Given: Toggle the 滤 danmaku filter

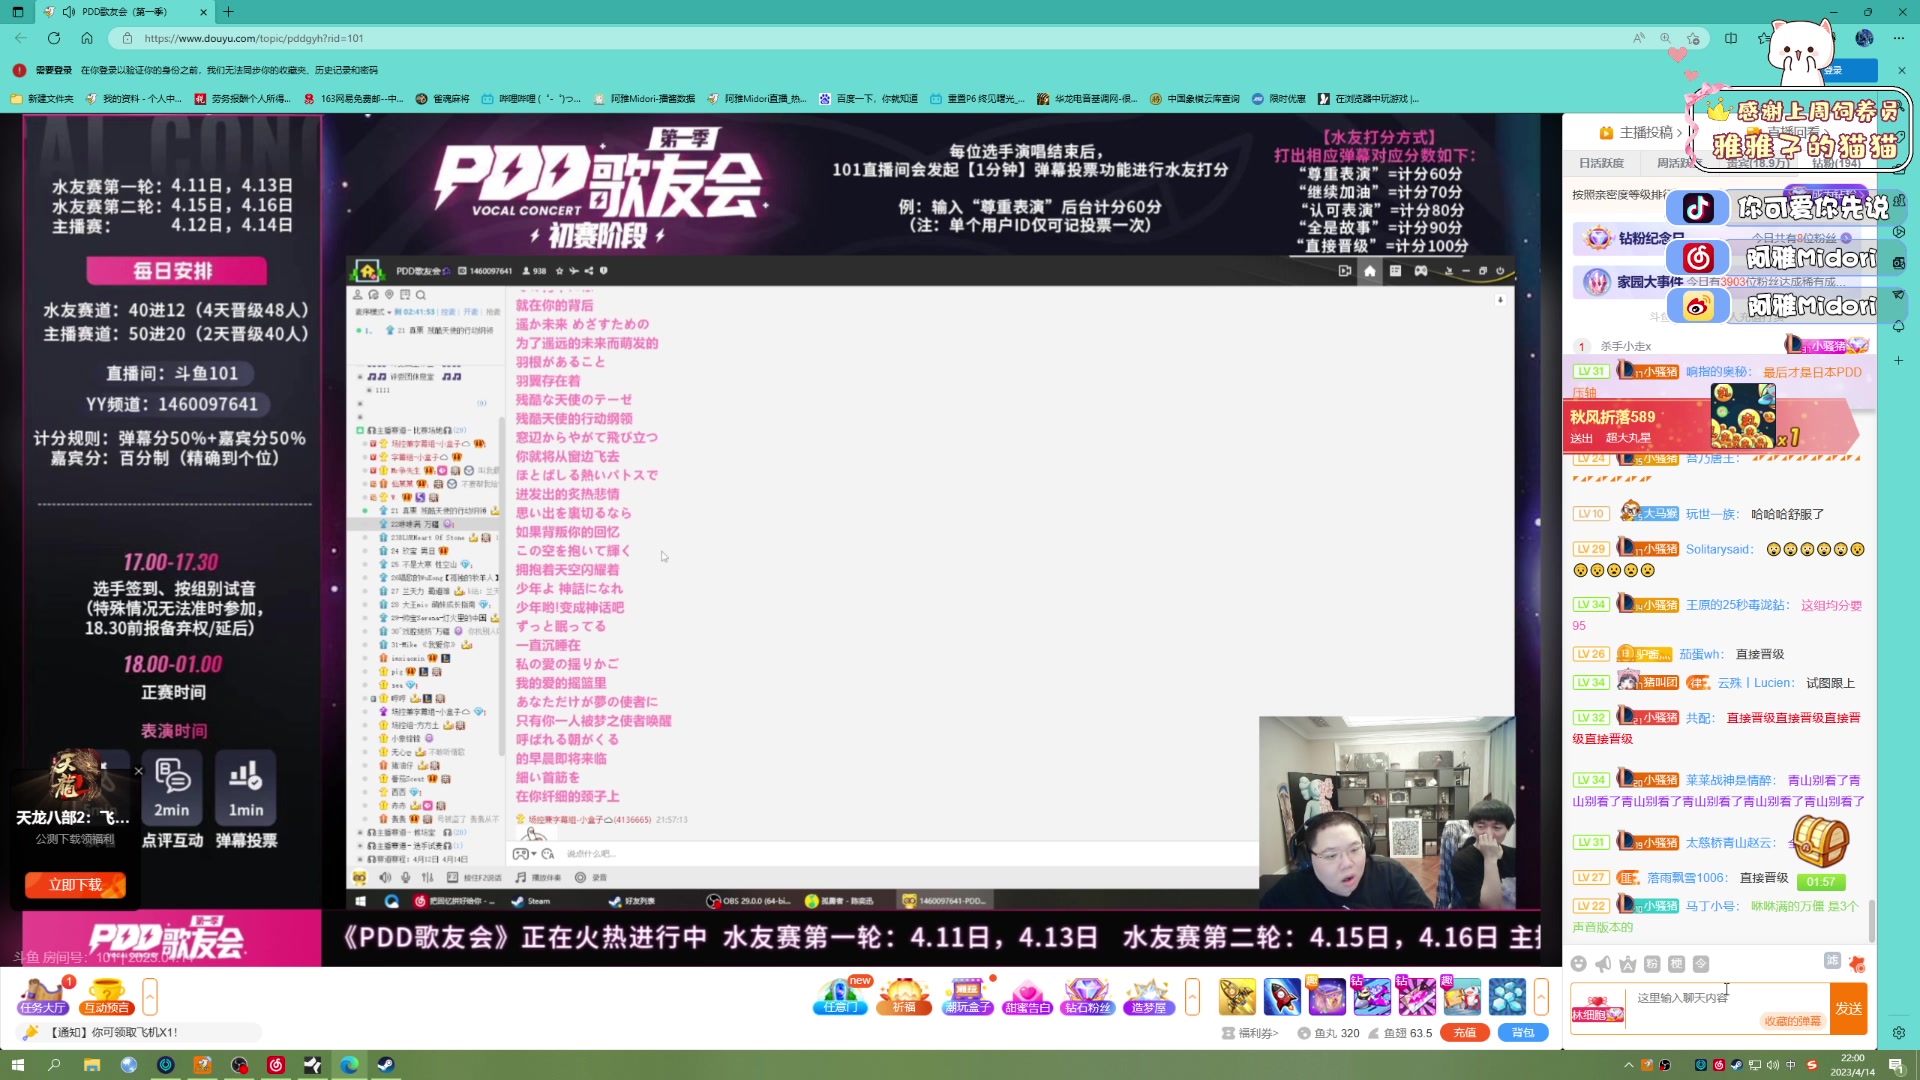Looking at the screenshot, I should click(1830, 962).
